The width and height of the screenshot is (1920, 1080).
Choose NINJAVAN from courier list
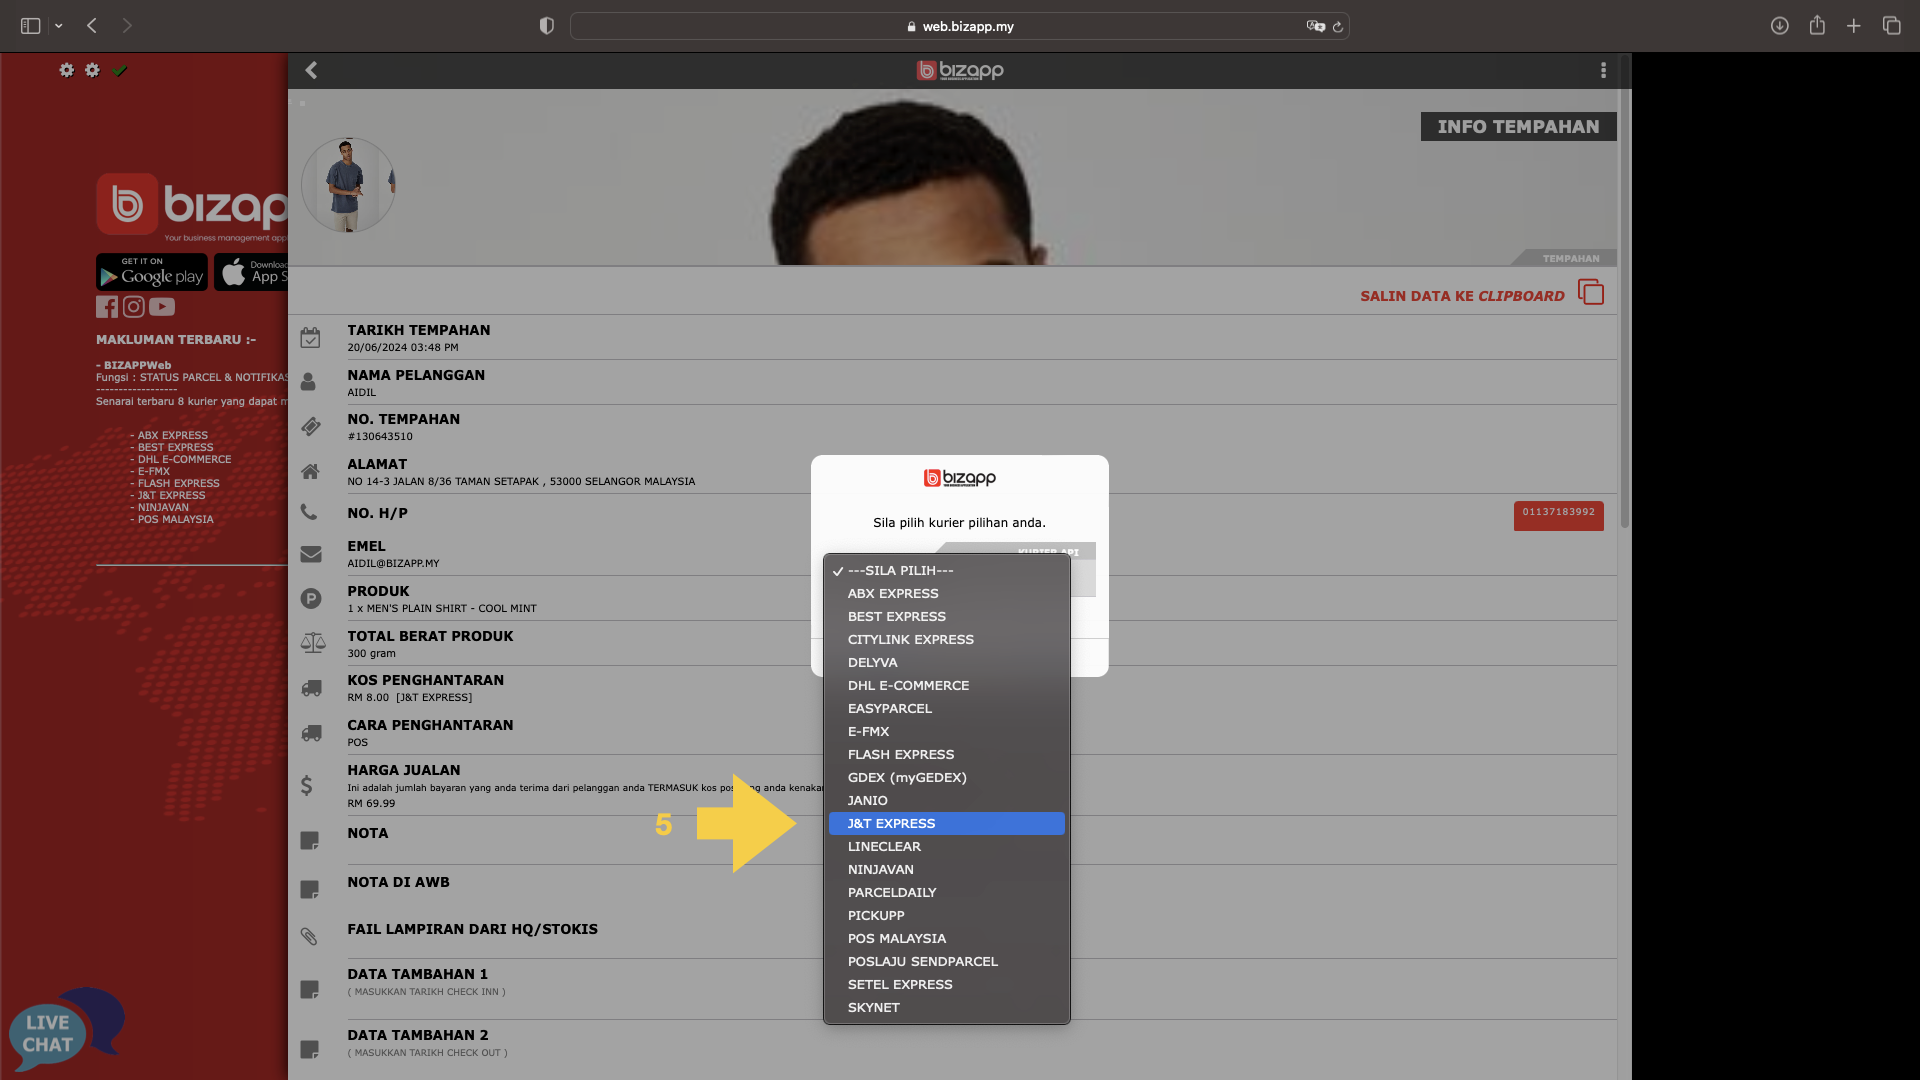click(x=947, y=869)
